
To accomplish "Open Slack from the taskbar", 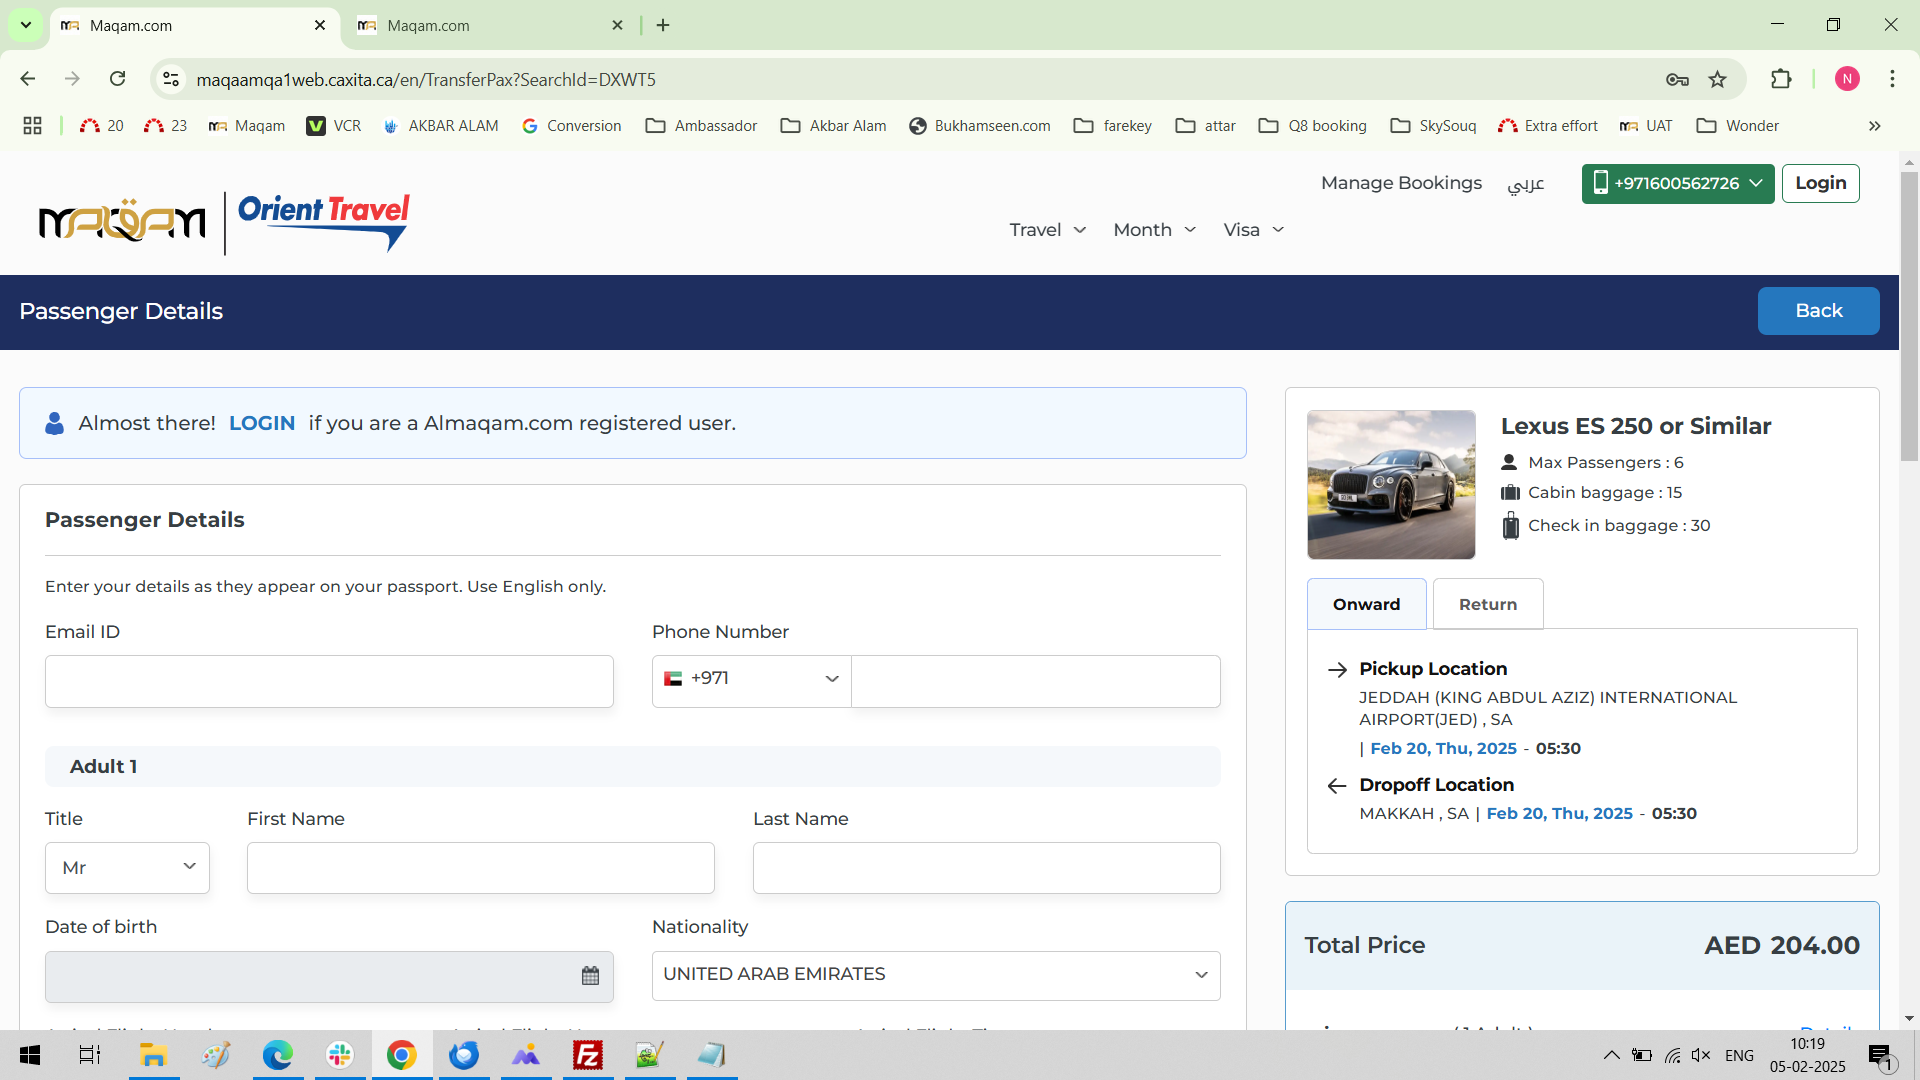I will pos(340,1055).
